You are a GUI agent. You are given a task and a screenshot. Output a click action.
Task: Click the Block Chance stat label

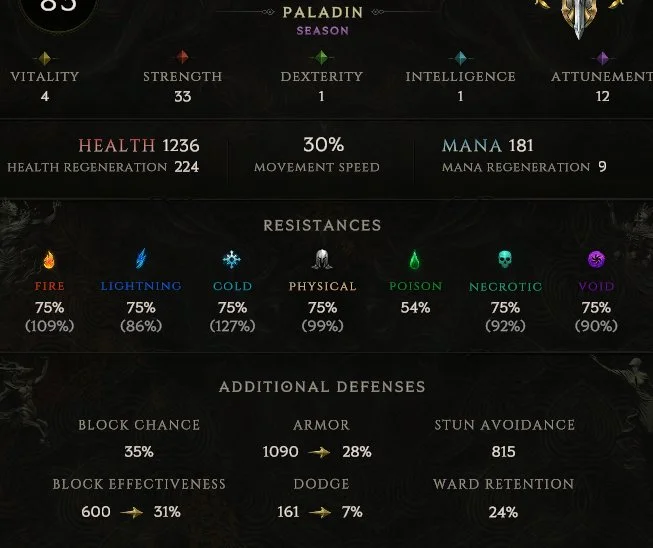pyautogui.click(x=139, y=426)
